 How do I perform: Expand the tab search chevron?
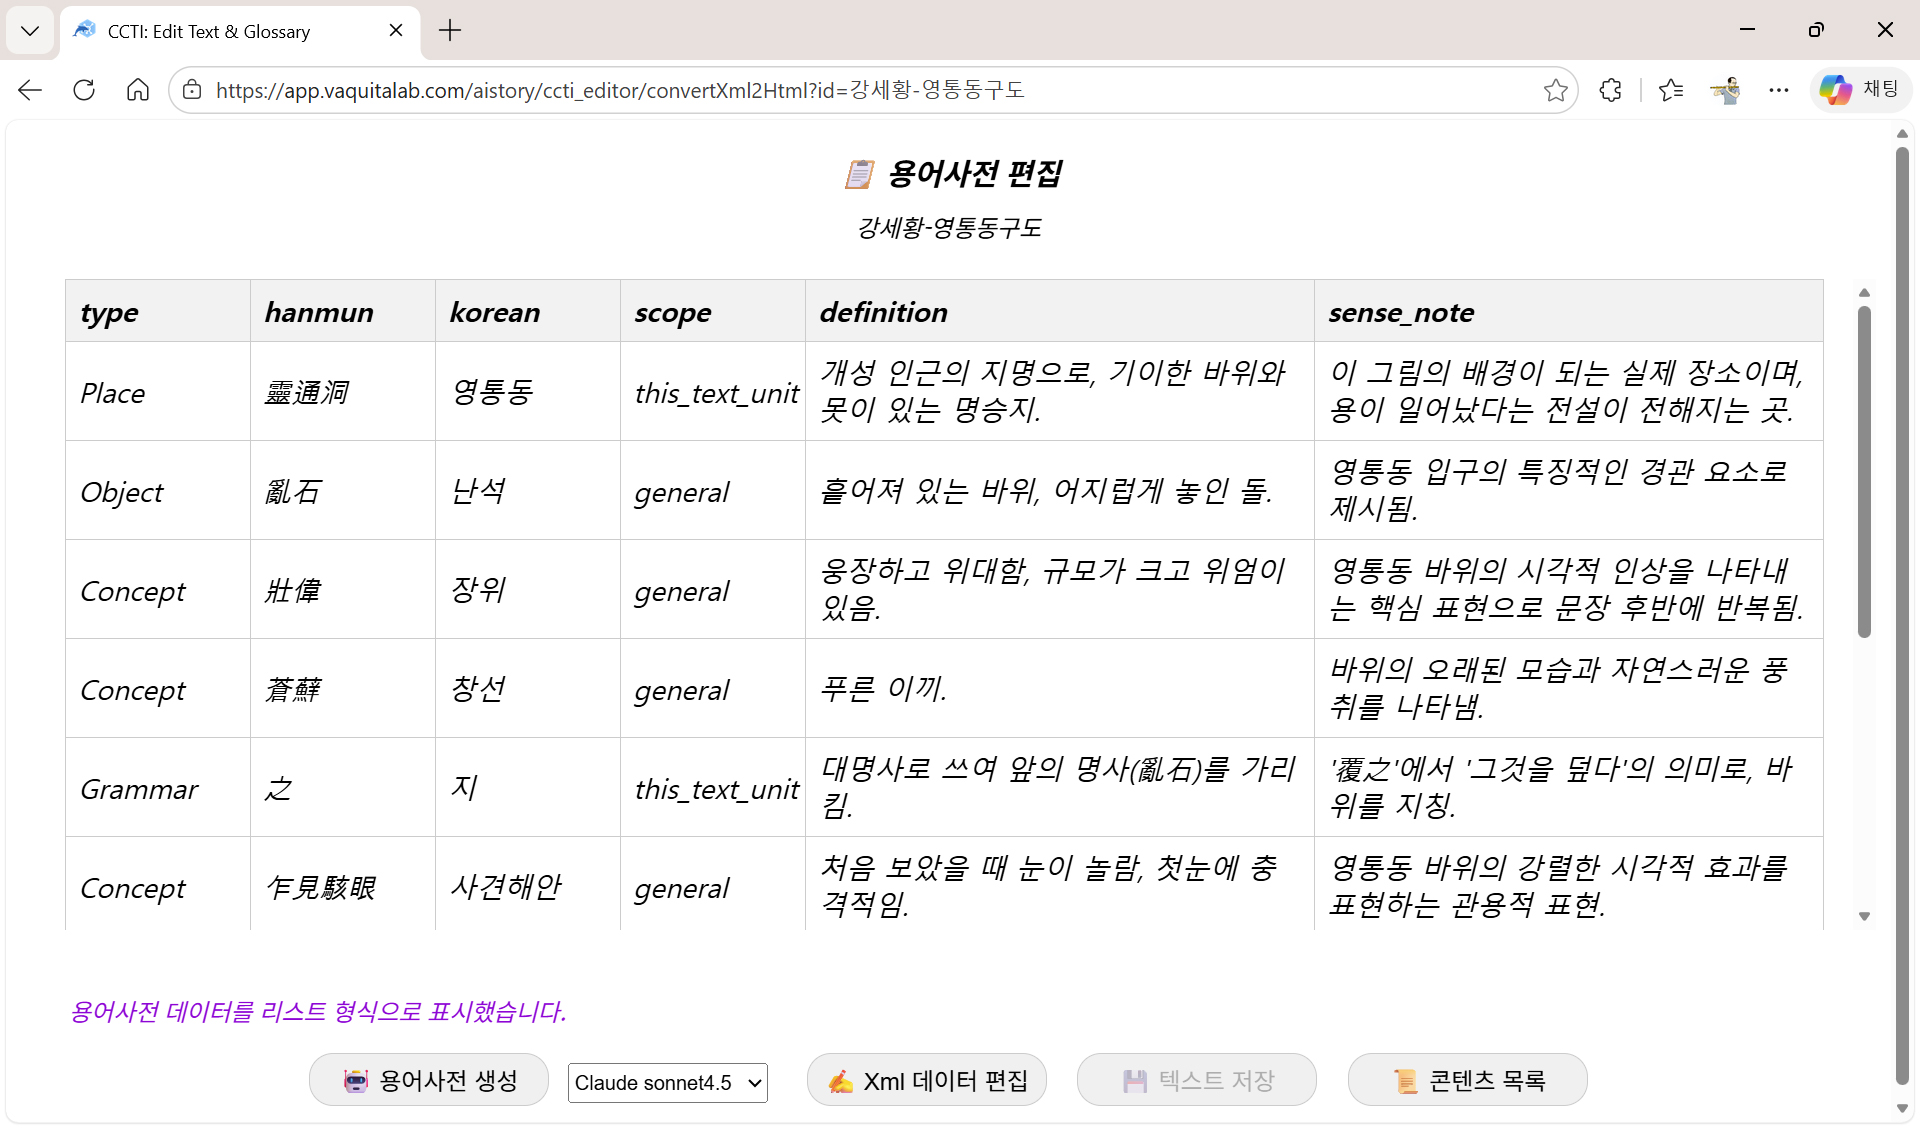click(30, 30)
